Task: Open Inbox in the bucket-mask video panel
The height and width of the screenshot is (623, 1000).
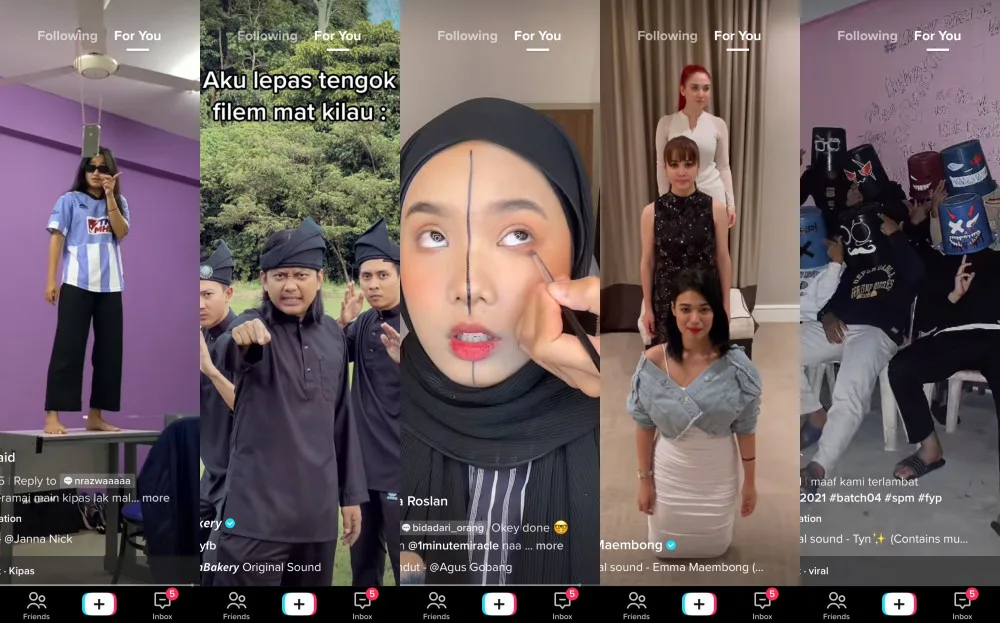Action: tap(962, 604)
